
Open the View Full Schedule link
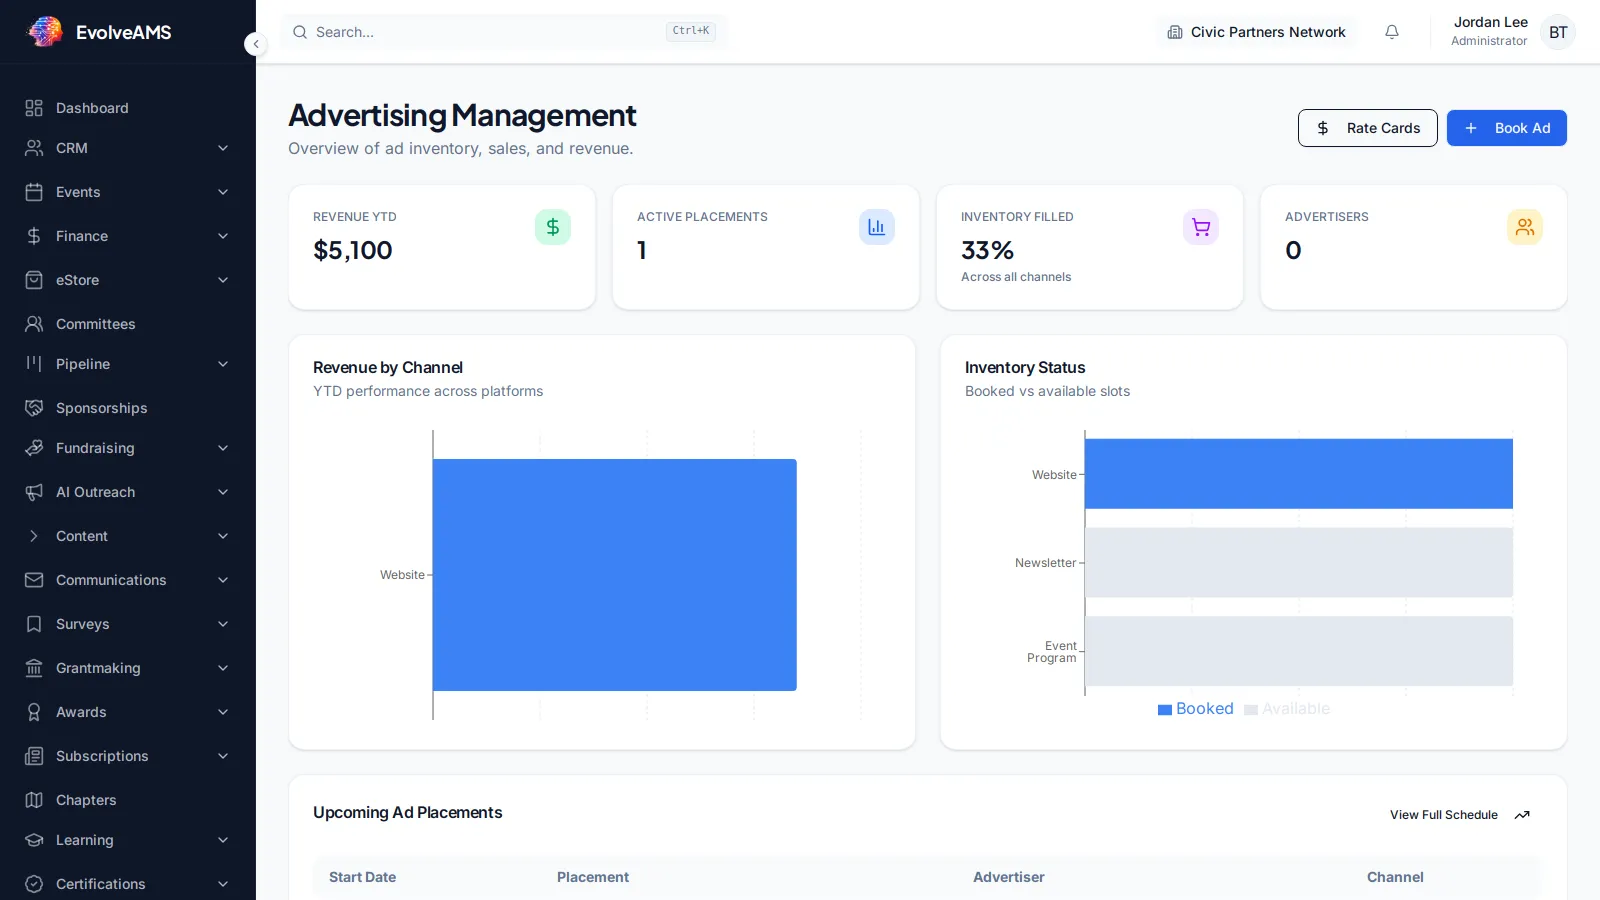point(1460,815)
